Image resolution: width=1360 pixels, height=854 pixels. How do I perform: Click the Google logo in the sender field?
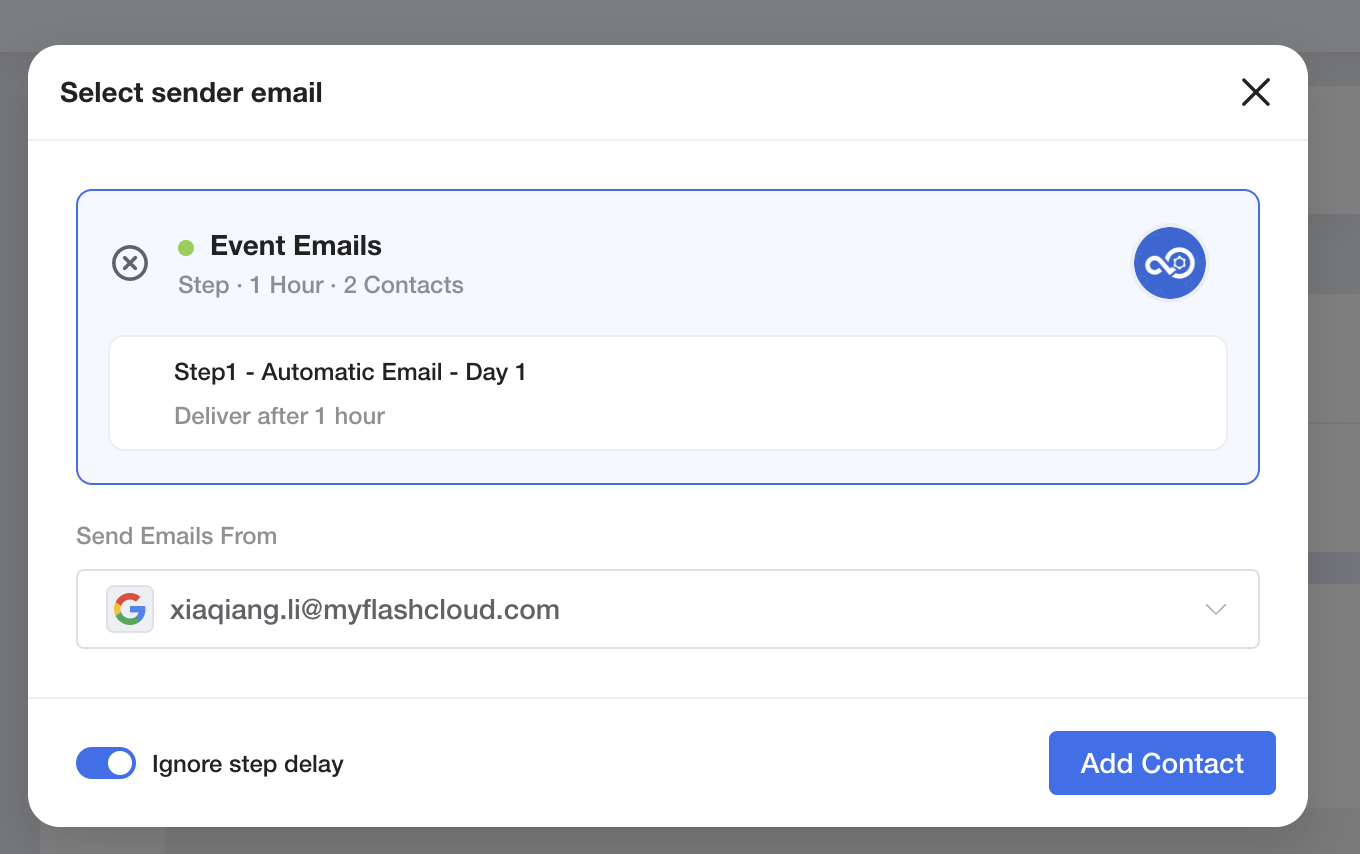tap(130, 609)
